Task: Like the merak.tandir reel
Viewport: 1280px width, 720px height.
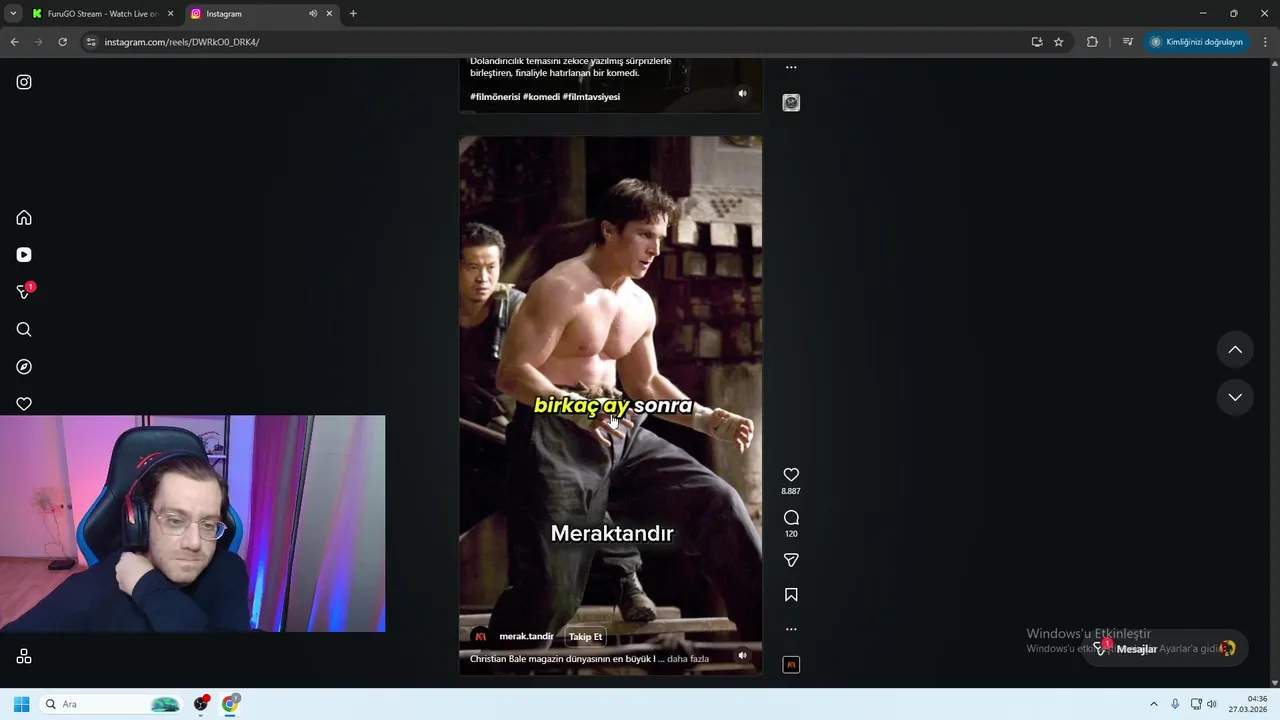Action: point(791,475)
